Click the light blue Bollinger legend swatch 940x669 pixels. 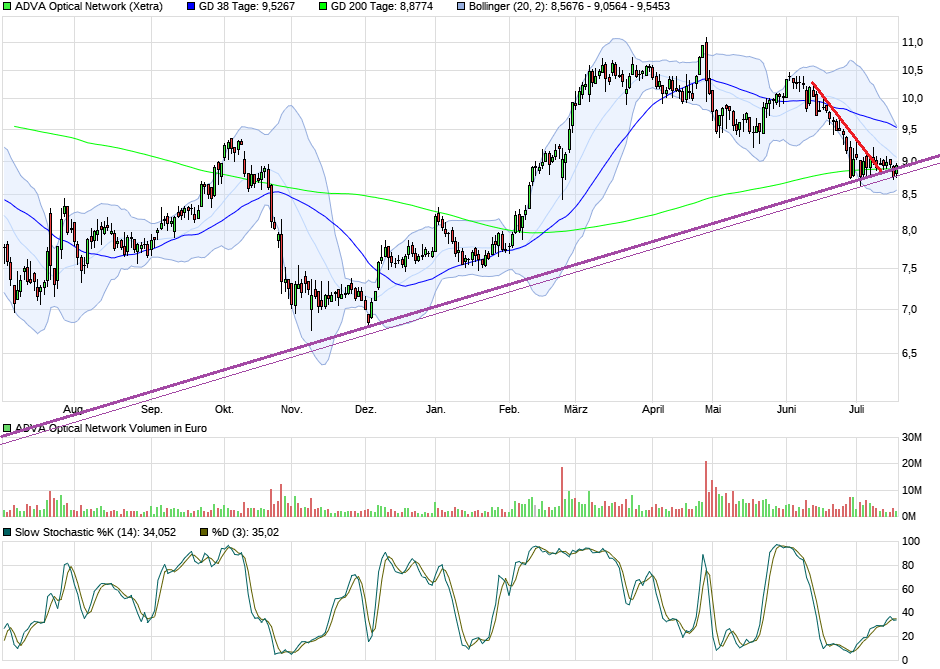(461, 7)
